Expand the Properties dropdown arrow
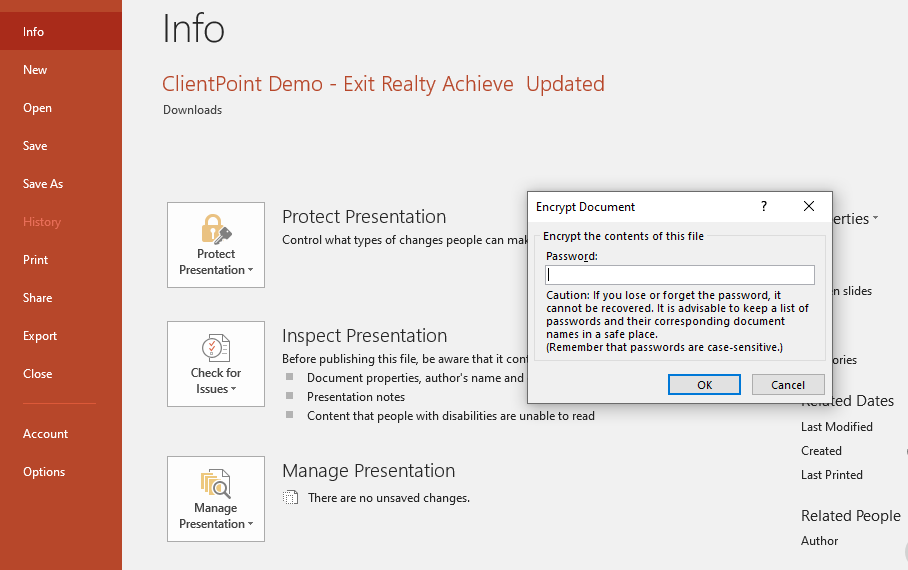This screenshot has height=570, width=908. tap(876, 218)
